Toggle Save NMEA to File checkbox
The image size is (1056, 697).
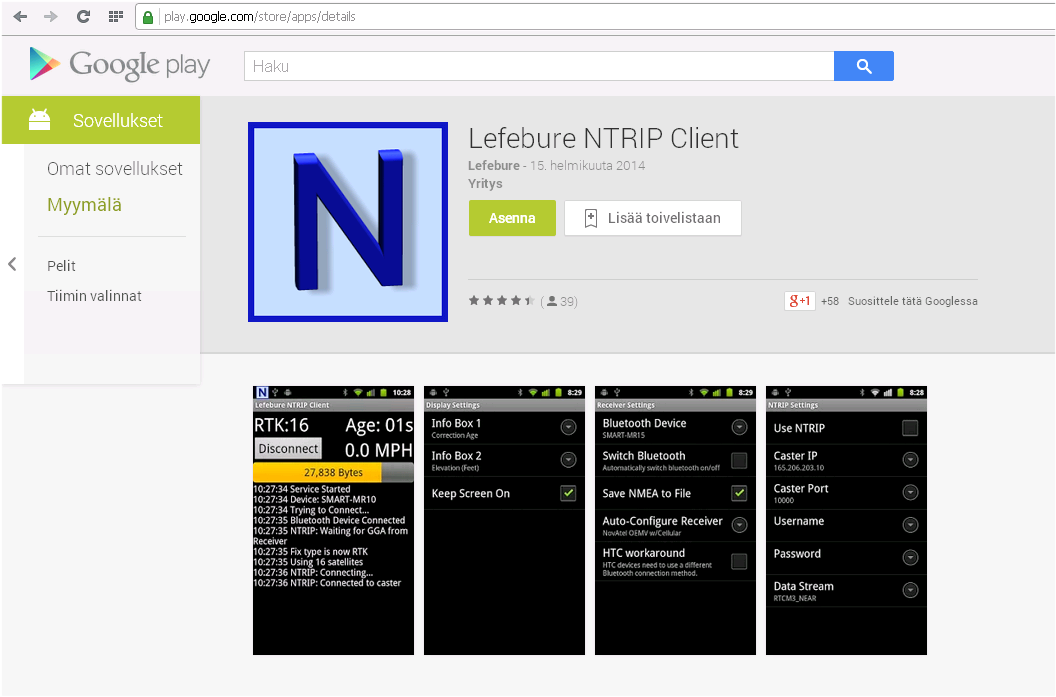click(x=739, y=493)
